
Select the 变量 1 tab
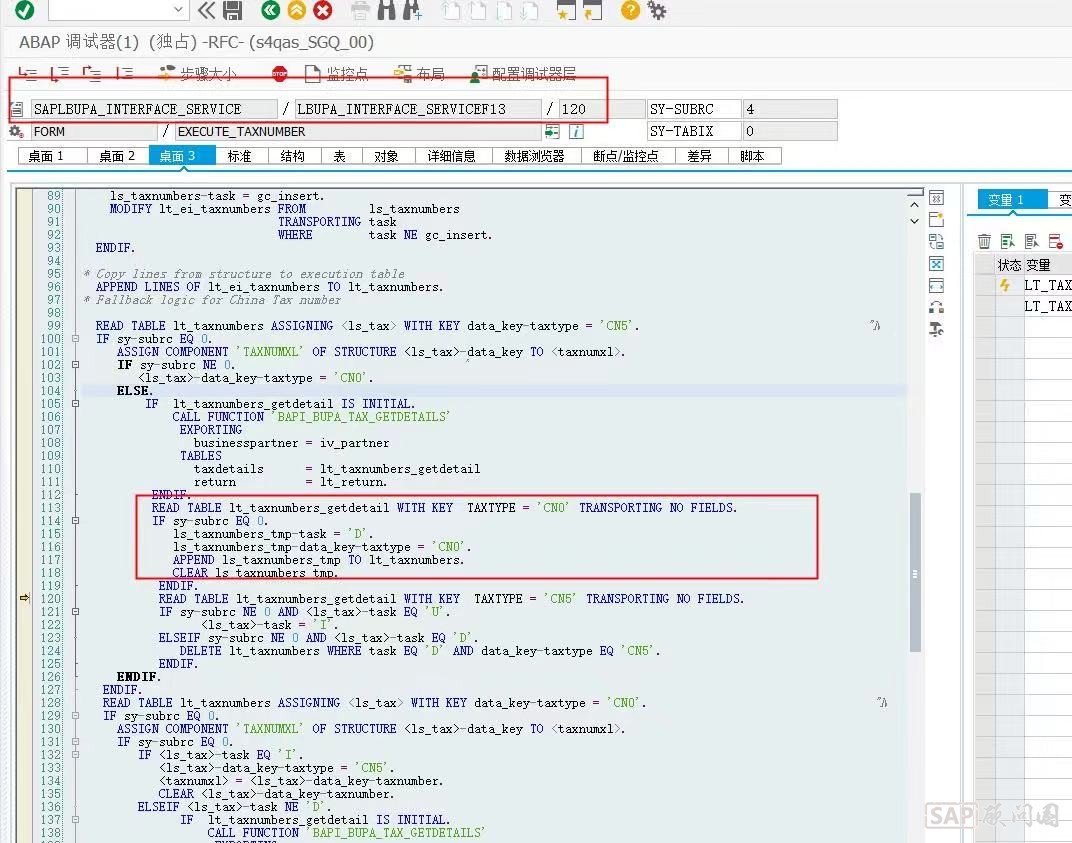click(1013, 200)
